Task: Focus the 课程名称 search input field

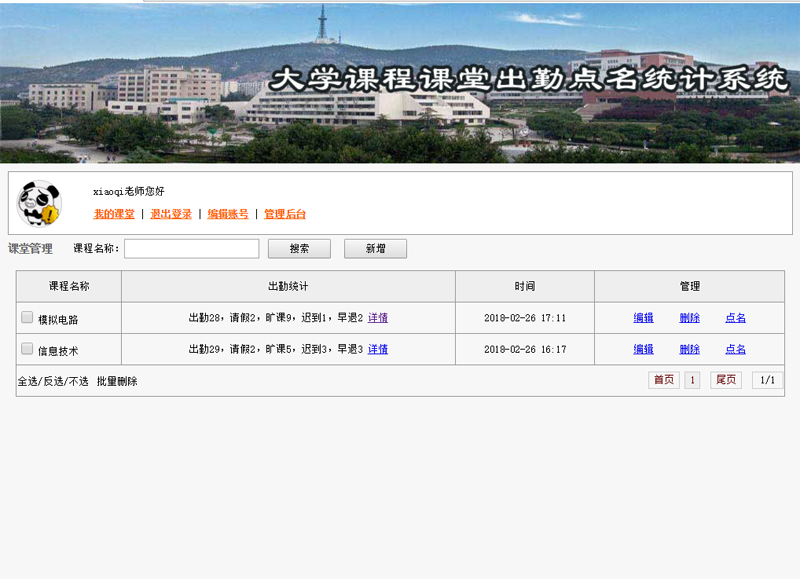Action: (x=192, y=249)
